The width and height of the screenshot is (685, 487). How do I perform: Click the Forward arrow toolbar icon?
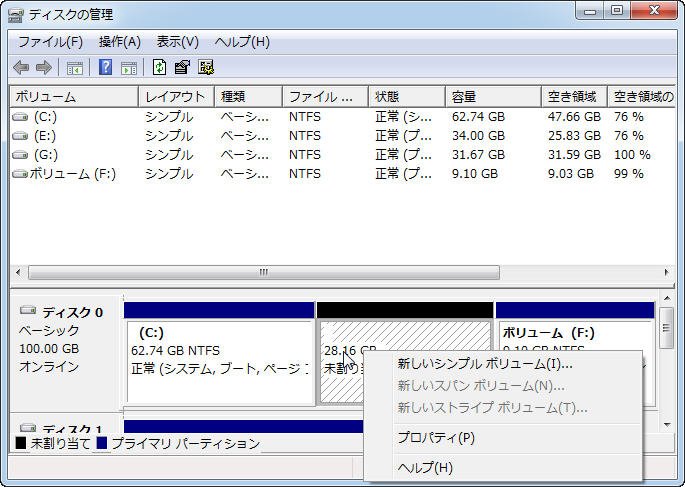point(44,68)
